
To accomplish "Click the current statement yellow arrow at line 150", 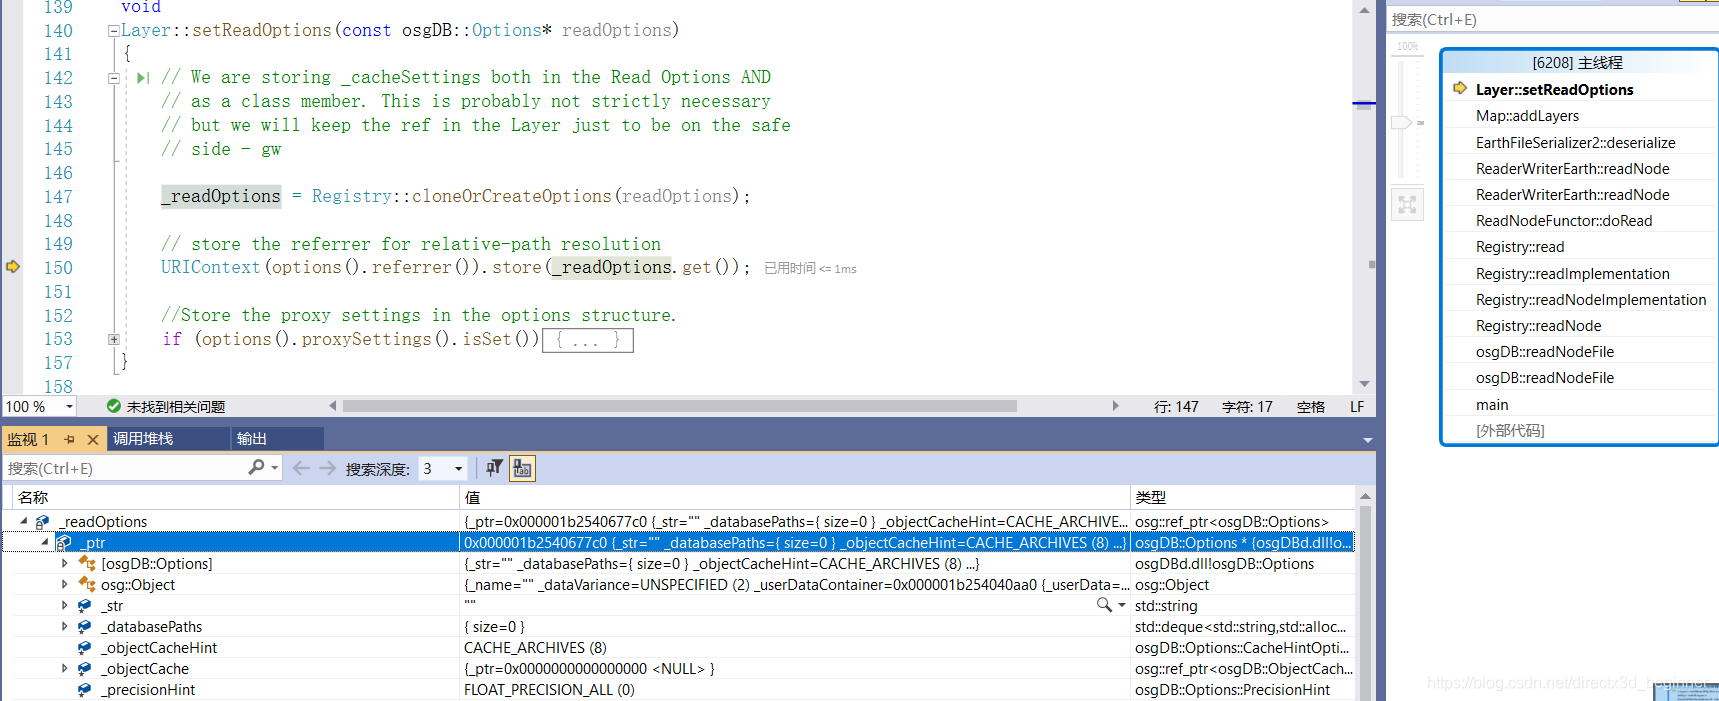I will click(13, 267).
